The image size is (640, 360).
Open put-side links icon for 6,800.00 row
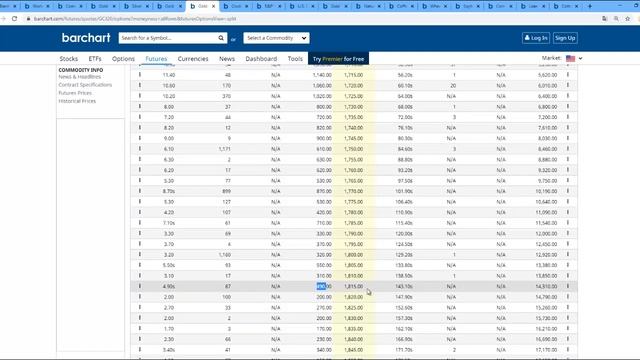[568, 107]
